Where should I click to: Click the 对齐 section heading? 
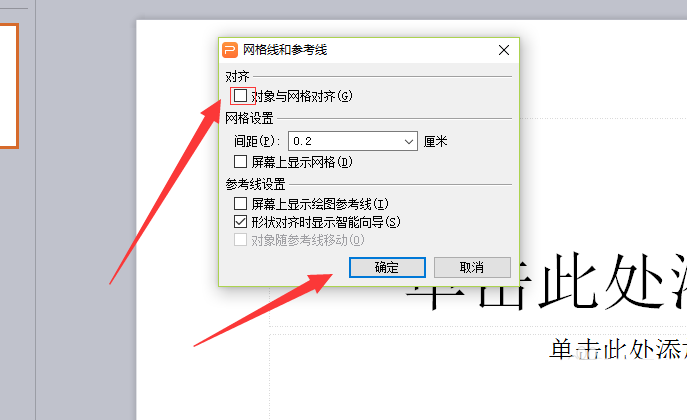coord(237,76)
